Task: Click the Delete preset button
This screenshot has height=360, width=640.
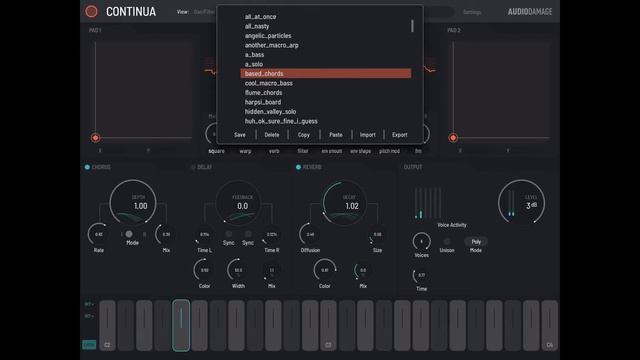Action: 272,135
